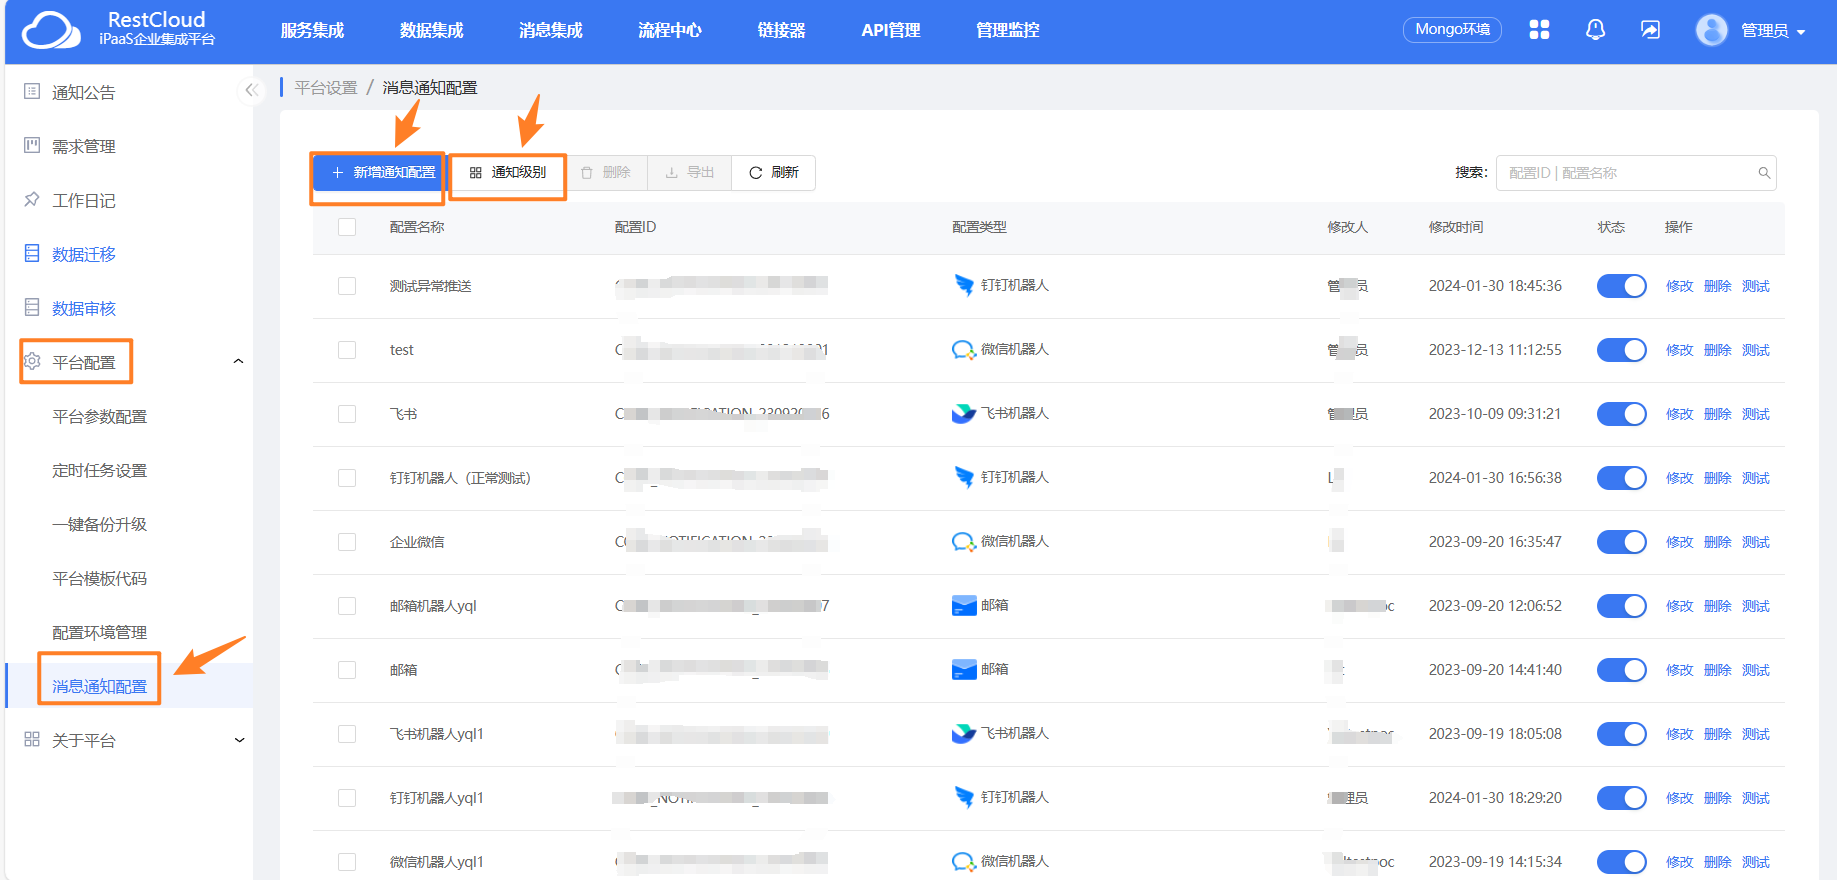Check the 企业微信 row checkbox

tap(347, 542)
